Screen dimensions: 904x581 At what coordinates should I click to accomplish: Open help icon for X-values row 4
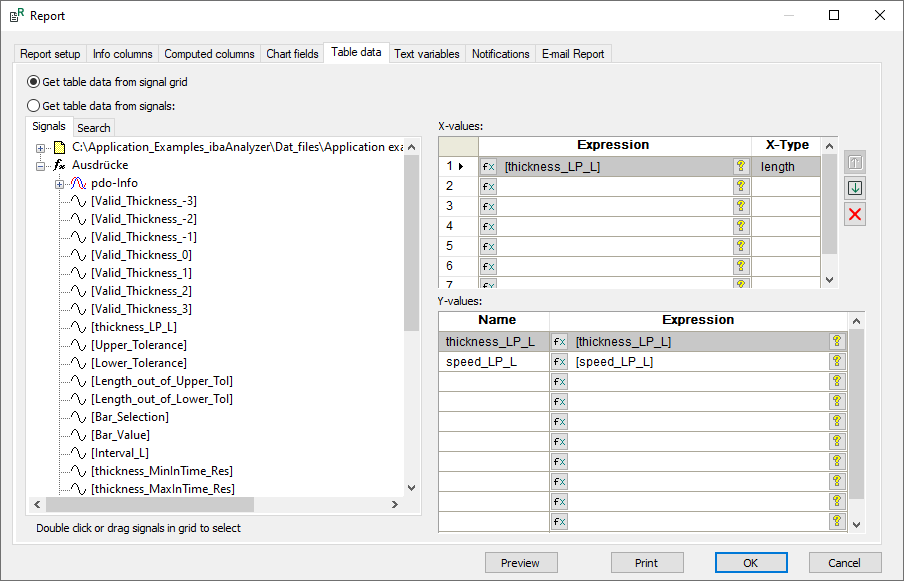741,226
